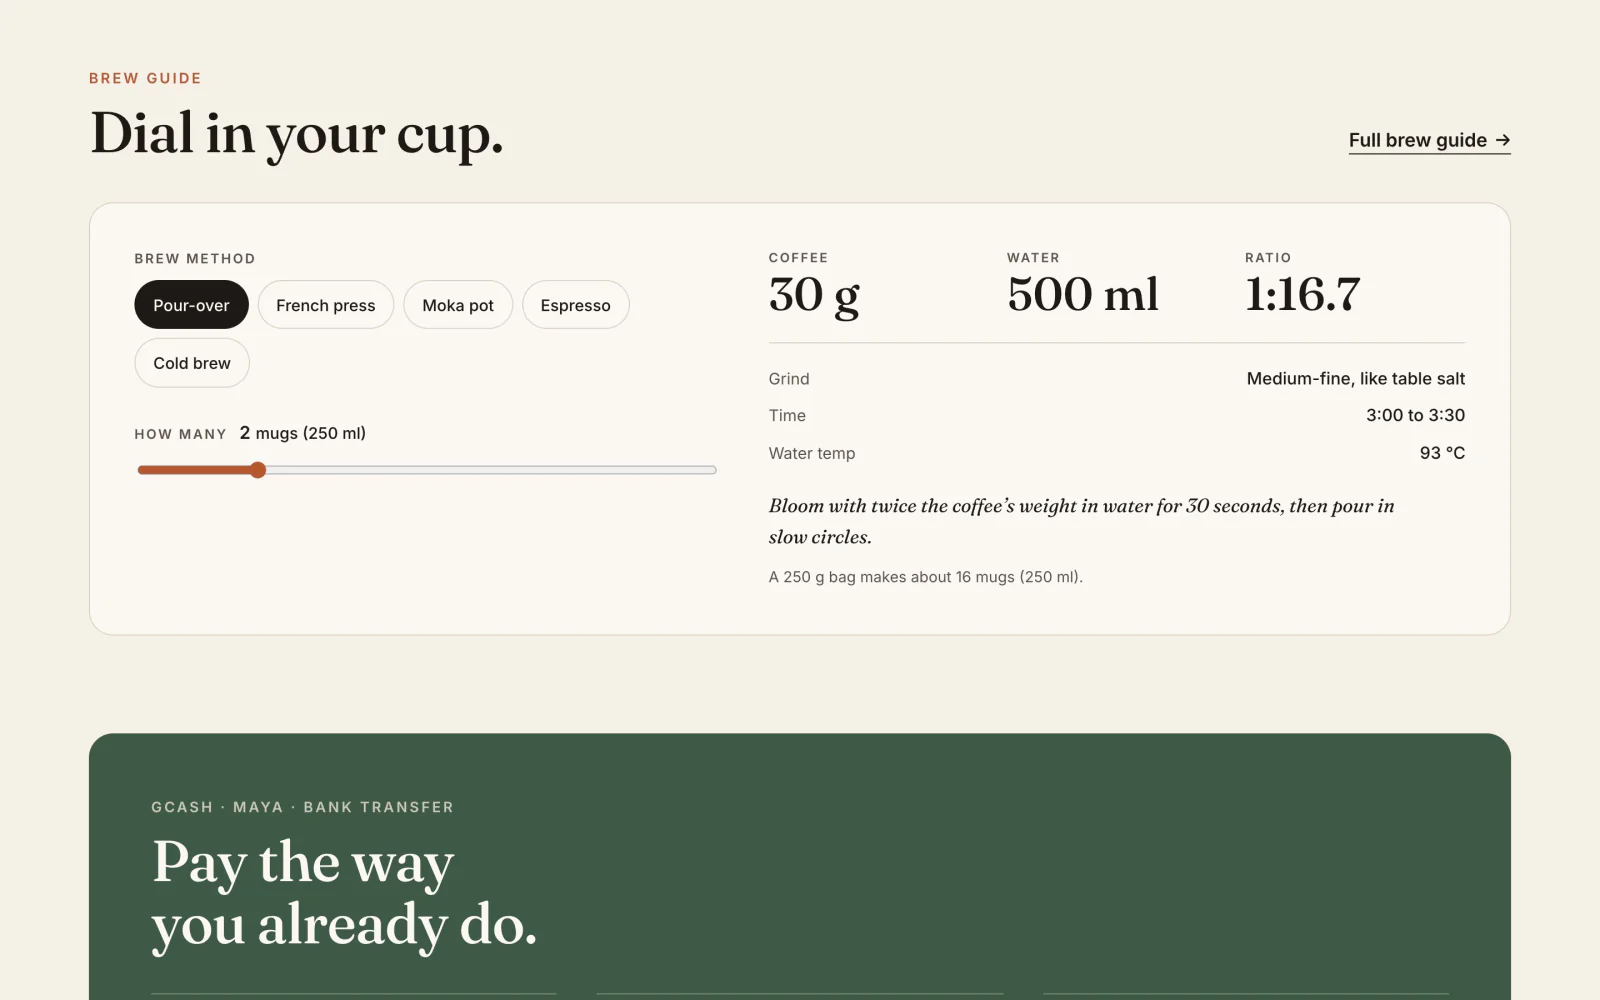Image resolution: width=1600 pixels, height=1000 pixels.
Task: Click the 3:00 to 3:30 time value
Action: pos(1415,415)
